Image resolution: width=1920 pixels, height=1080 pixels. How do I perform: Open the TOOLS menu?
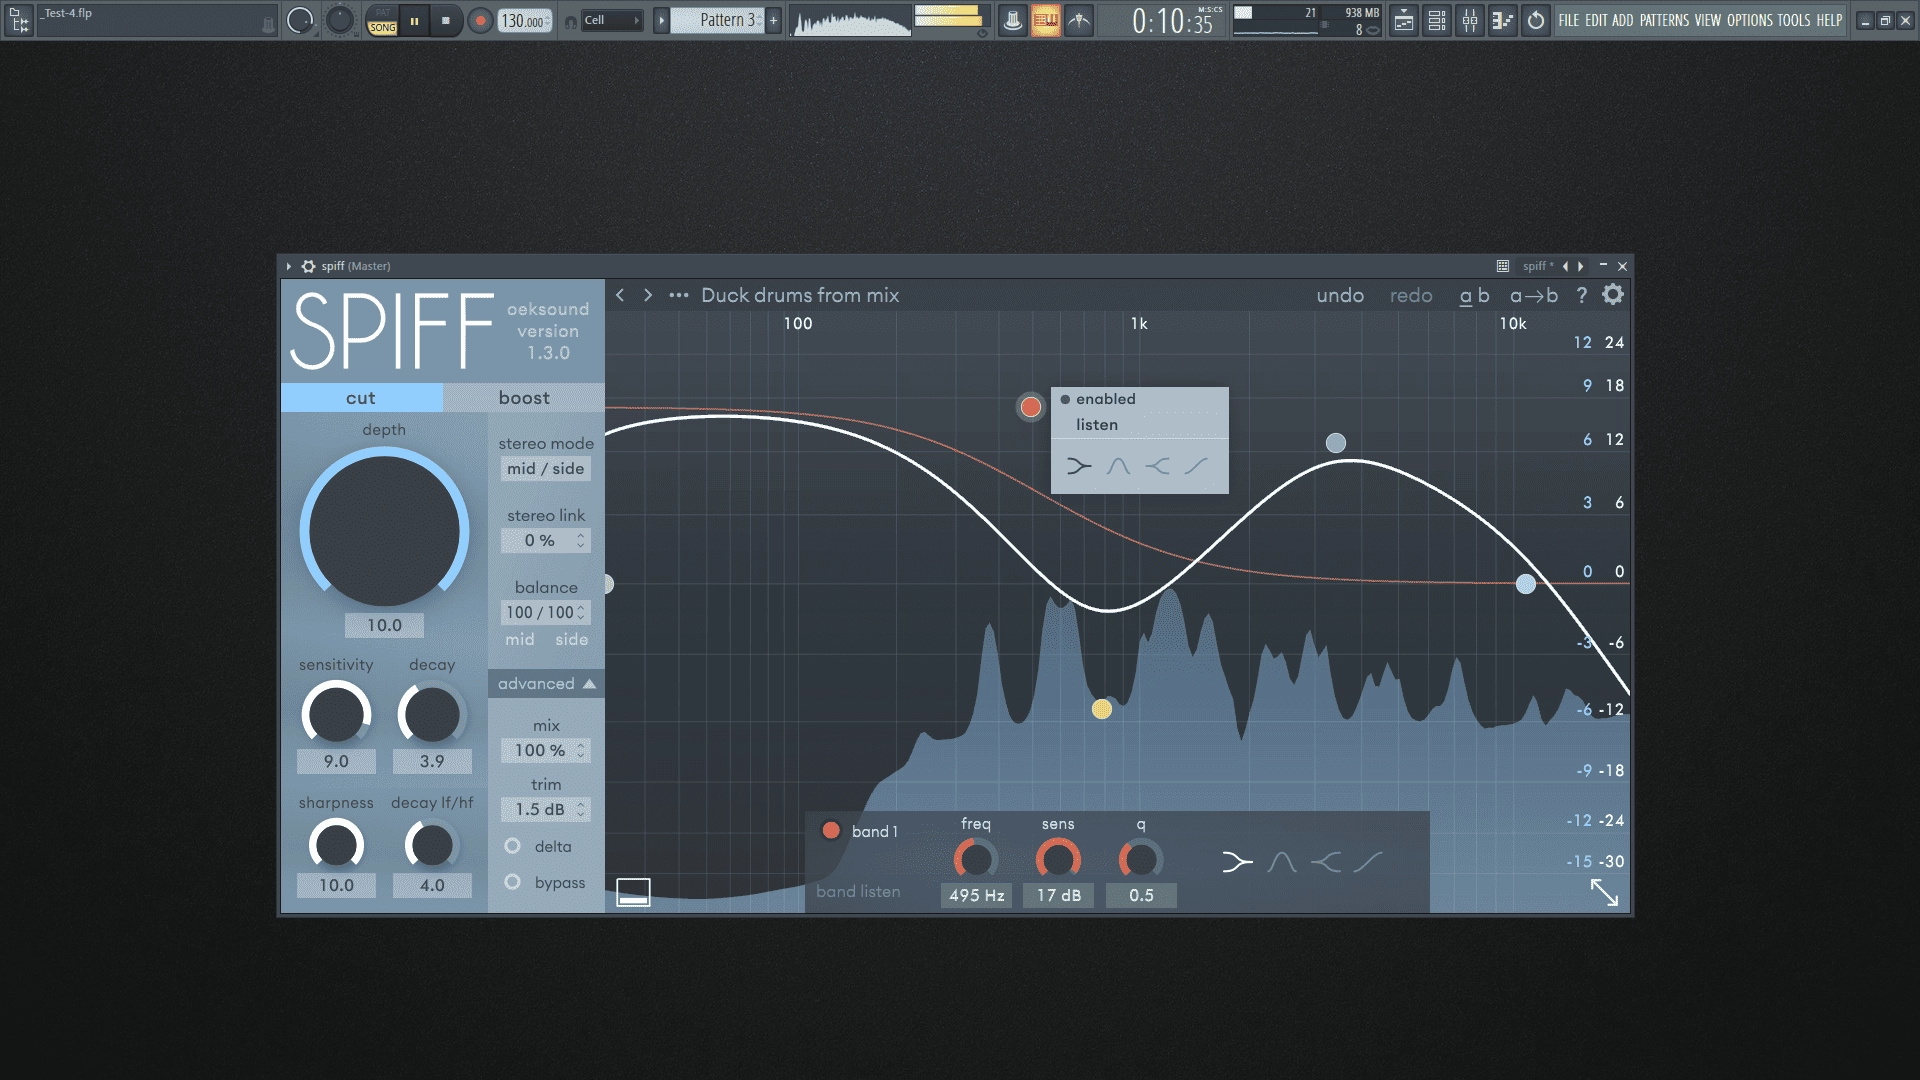point(1794,20)
